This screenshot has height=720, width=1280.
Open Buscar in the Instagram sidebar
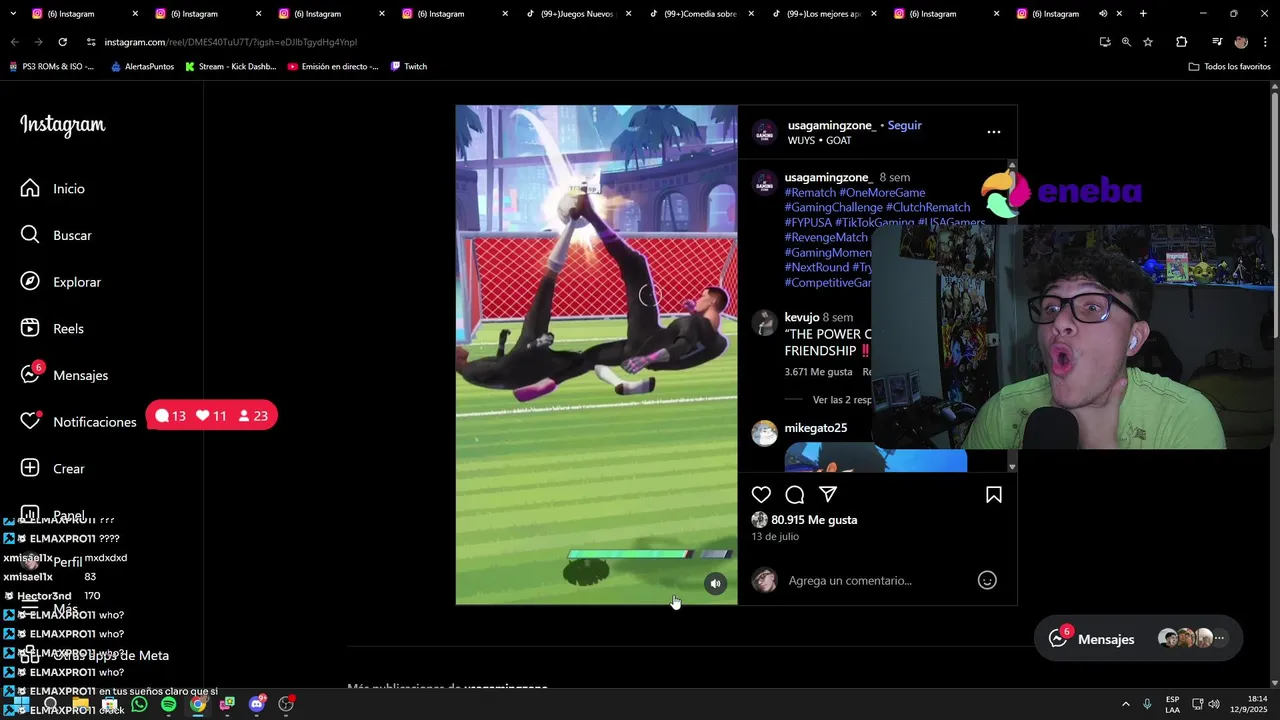56,235
